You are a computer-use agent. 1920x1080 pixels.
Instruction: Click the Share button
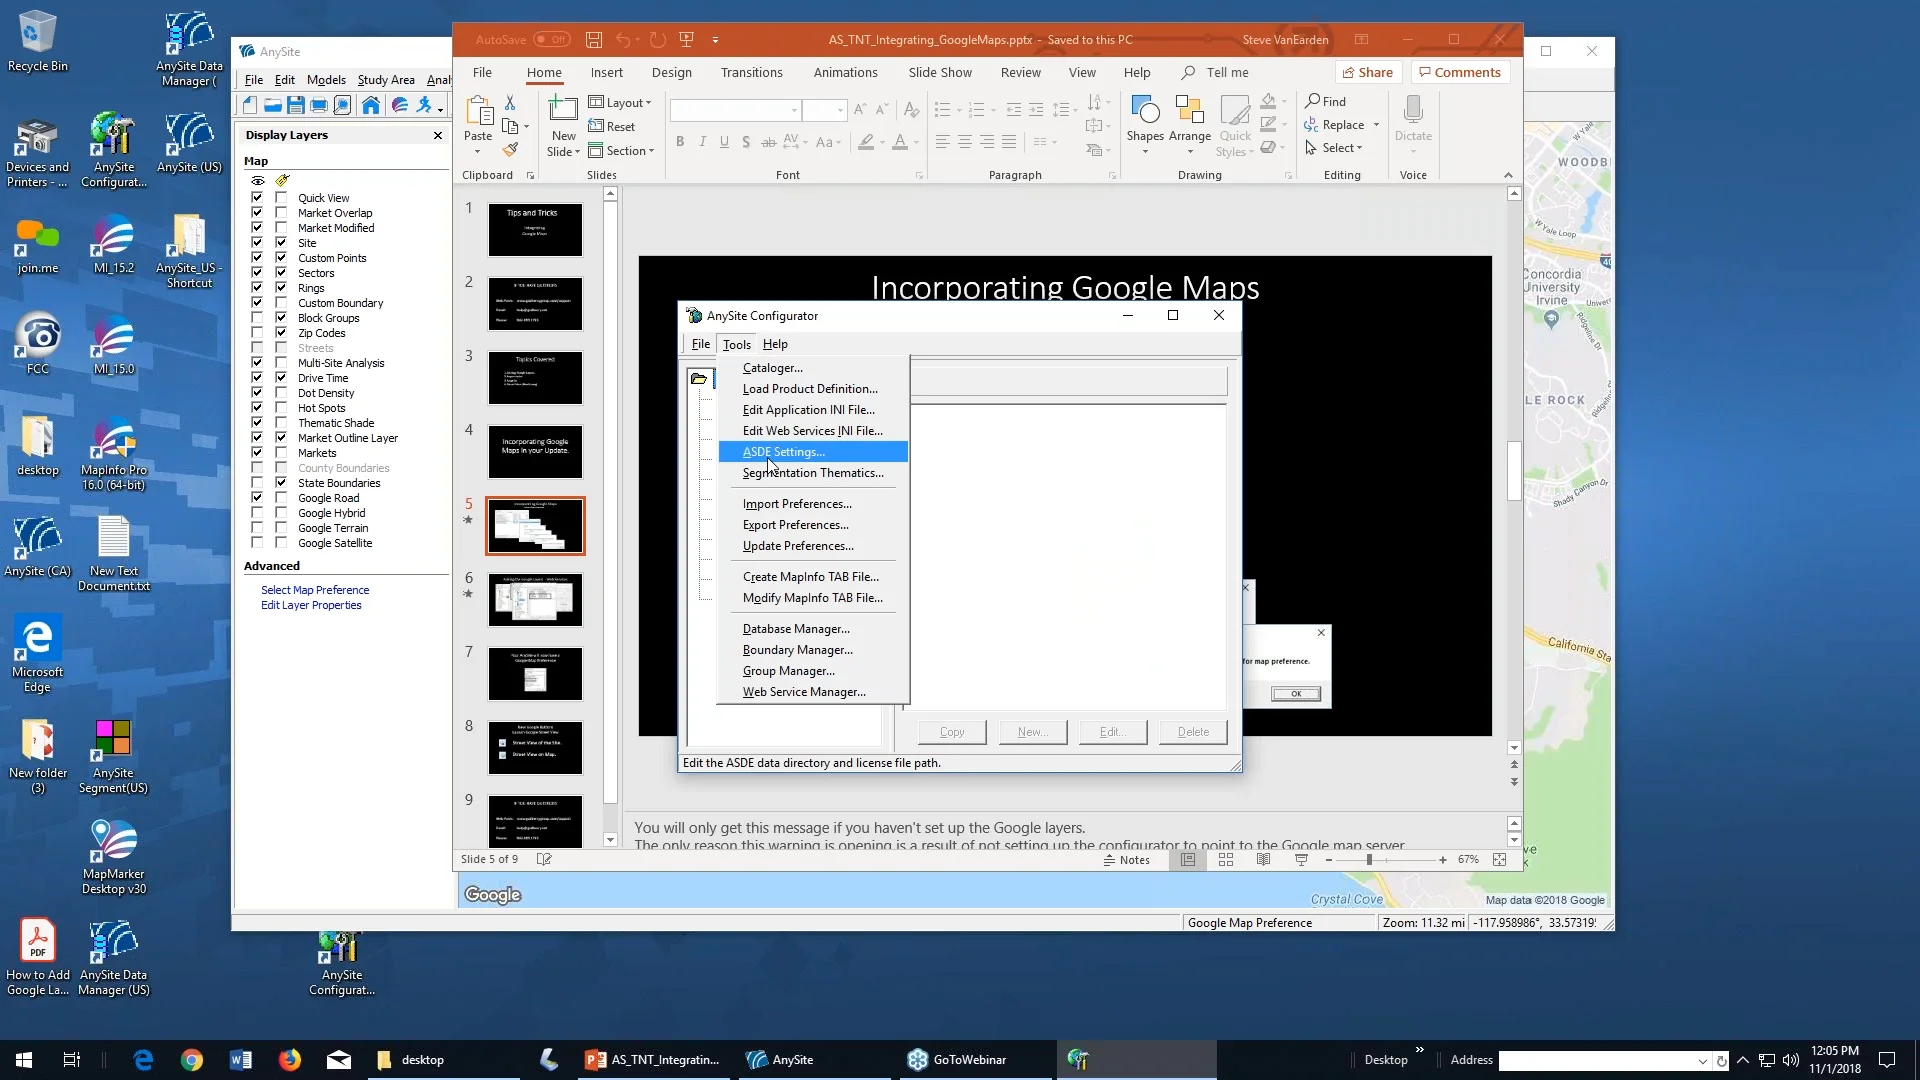1368,72
